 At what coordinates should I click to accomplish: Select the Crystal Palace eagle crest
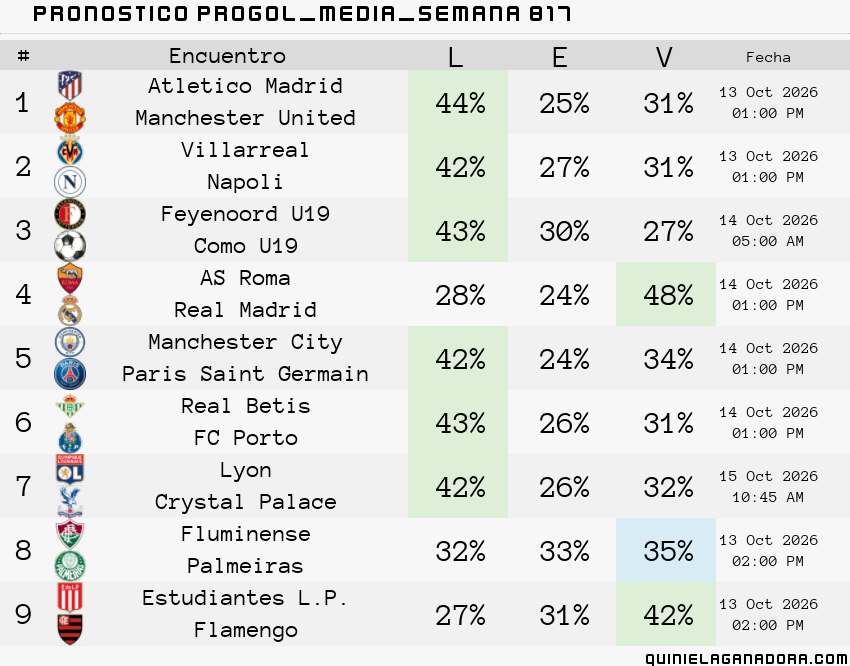tap(70, 502)
